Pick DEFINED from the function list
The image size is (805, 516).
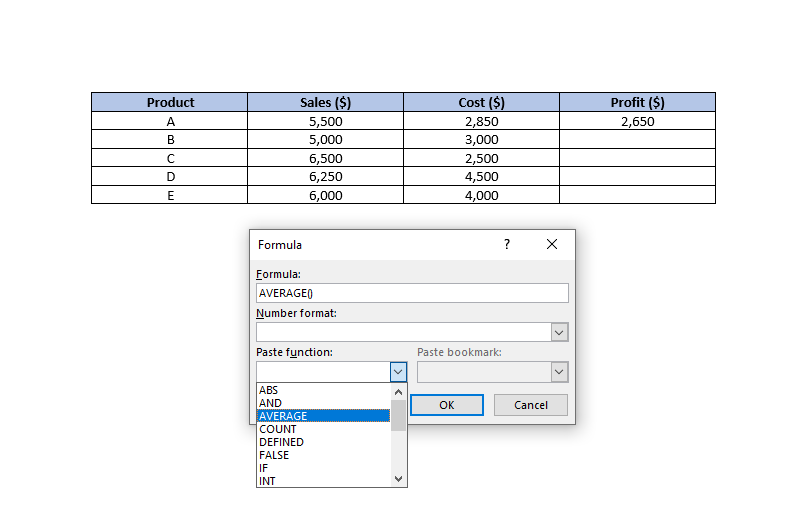(x=323, y=442)
